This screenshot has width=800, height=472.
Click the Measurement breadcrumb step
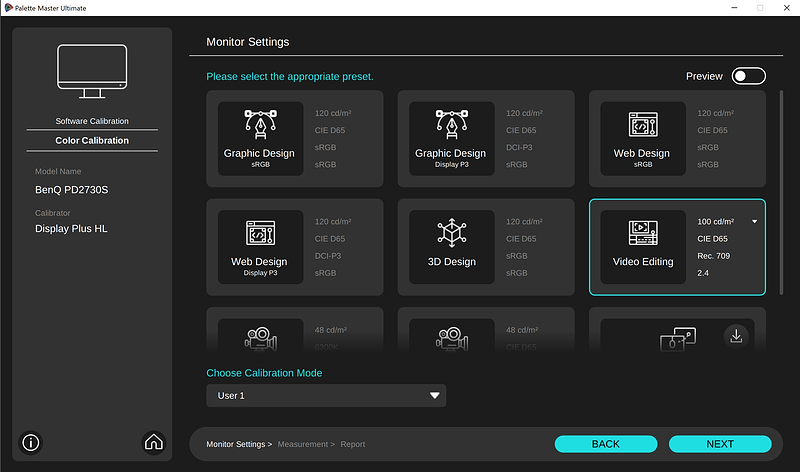coord(306,444)
